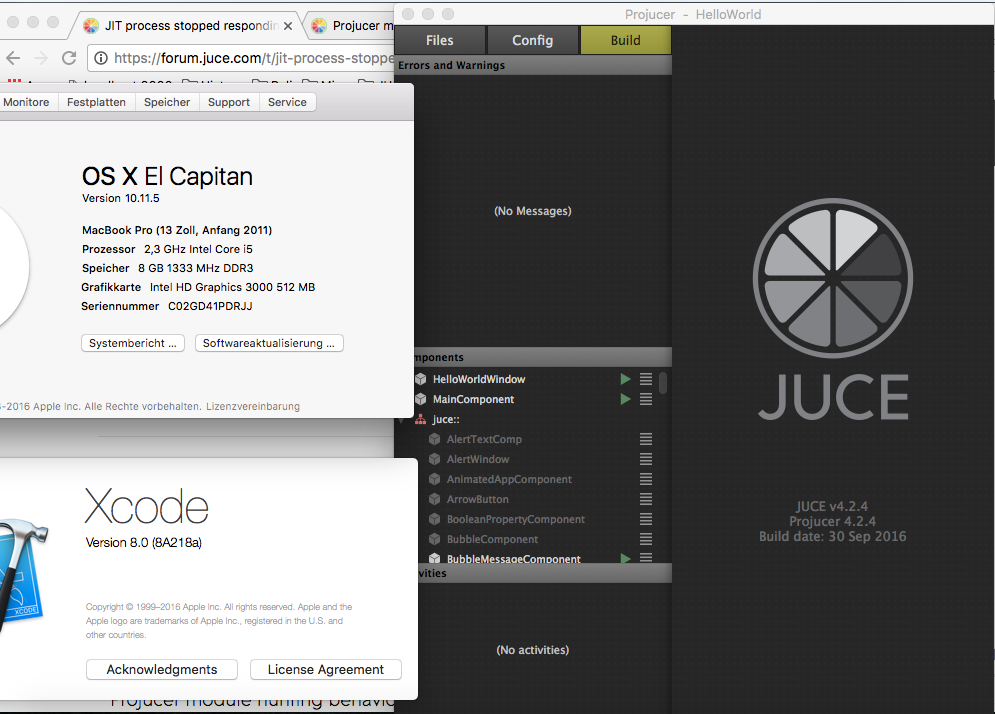Go back in Chrome browser
Viewport: 995px width, 714px height.
(13, 58)
